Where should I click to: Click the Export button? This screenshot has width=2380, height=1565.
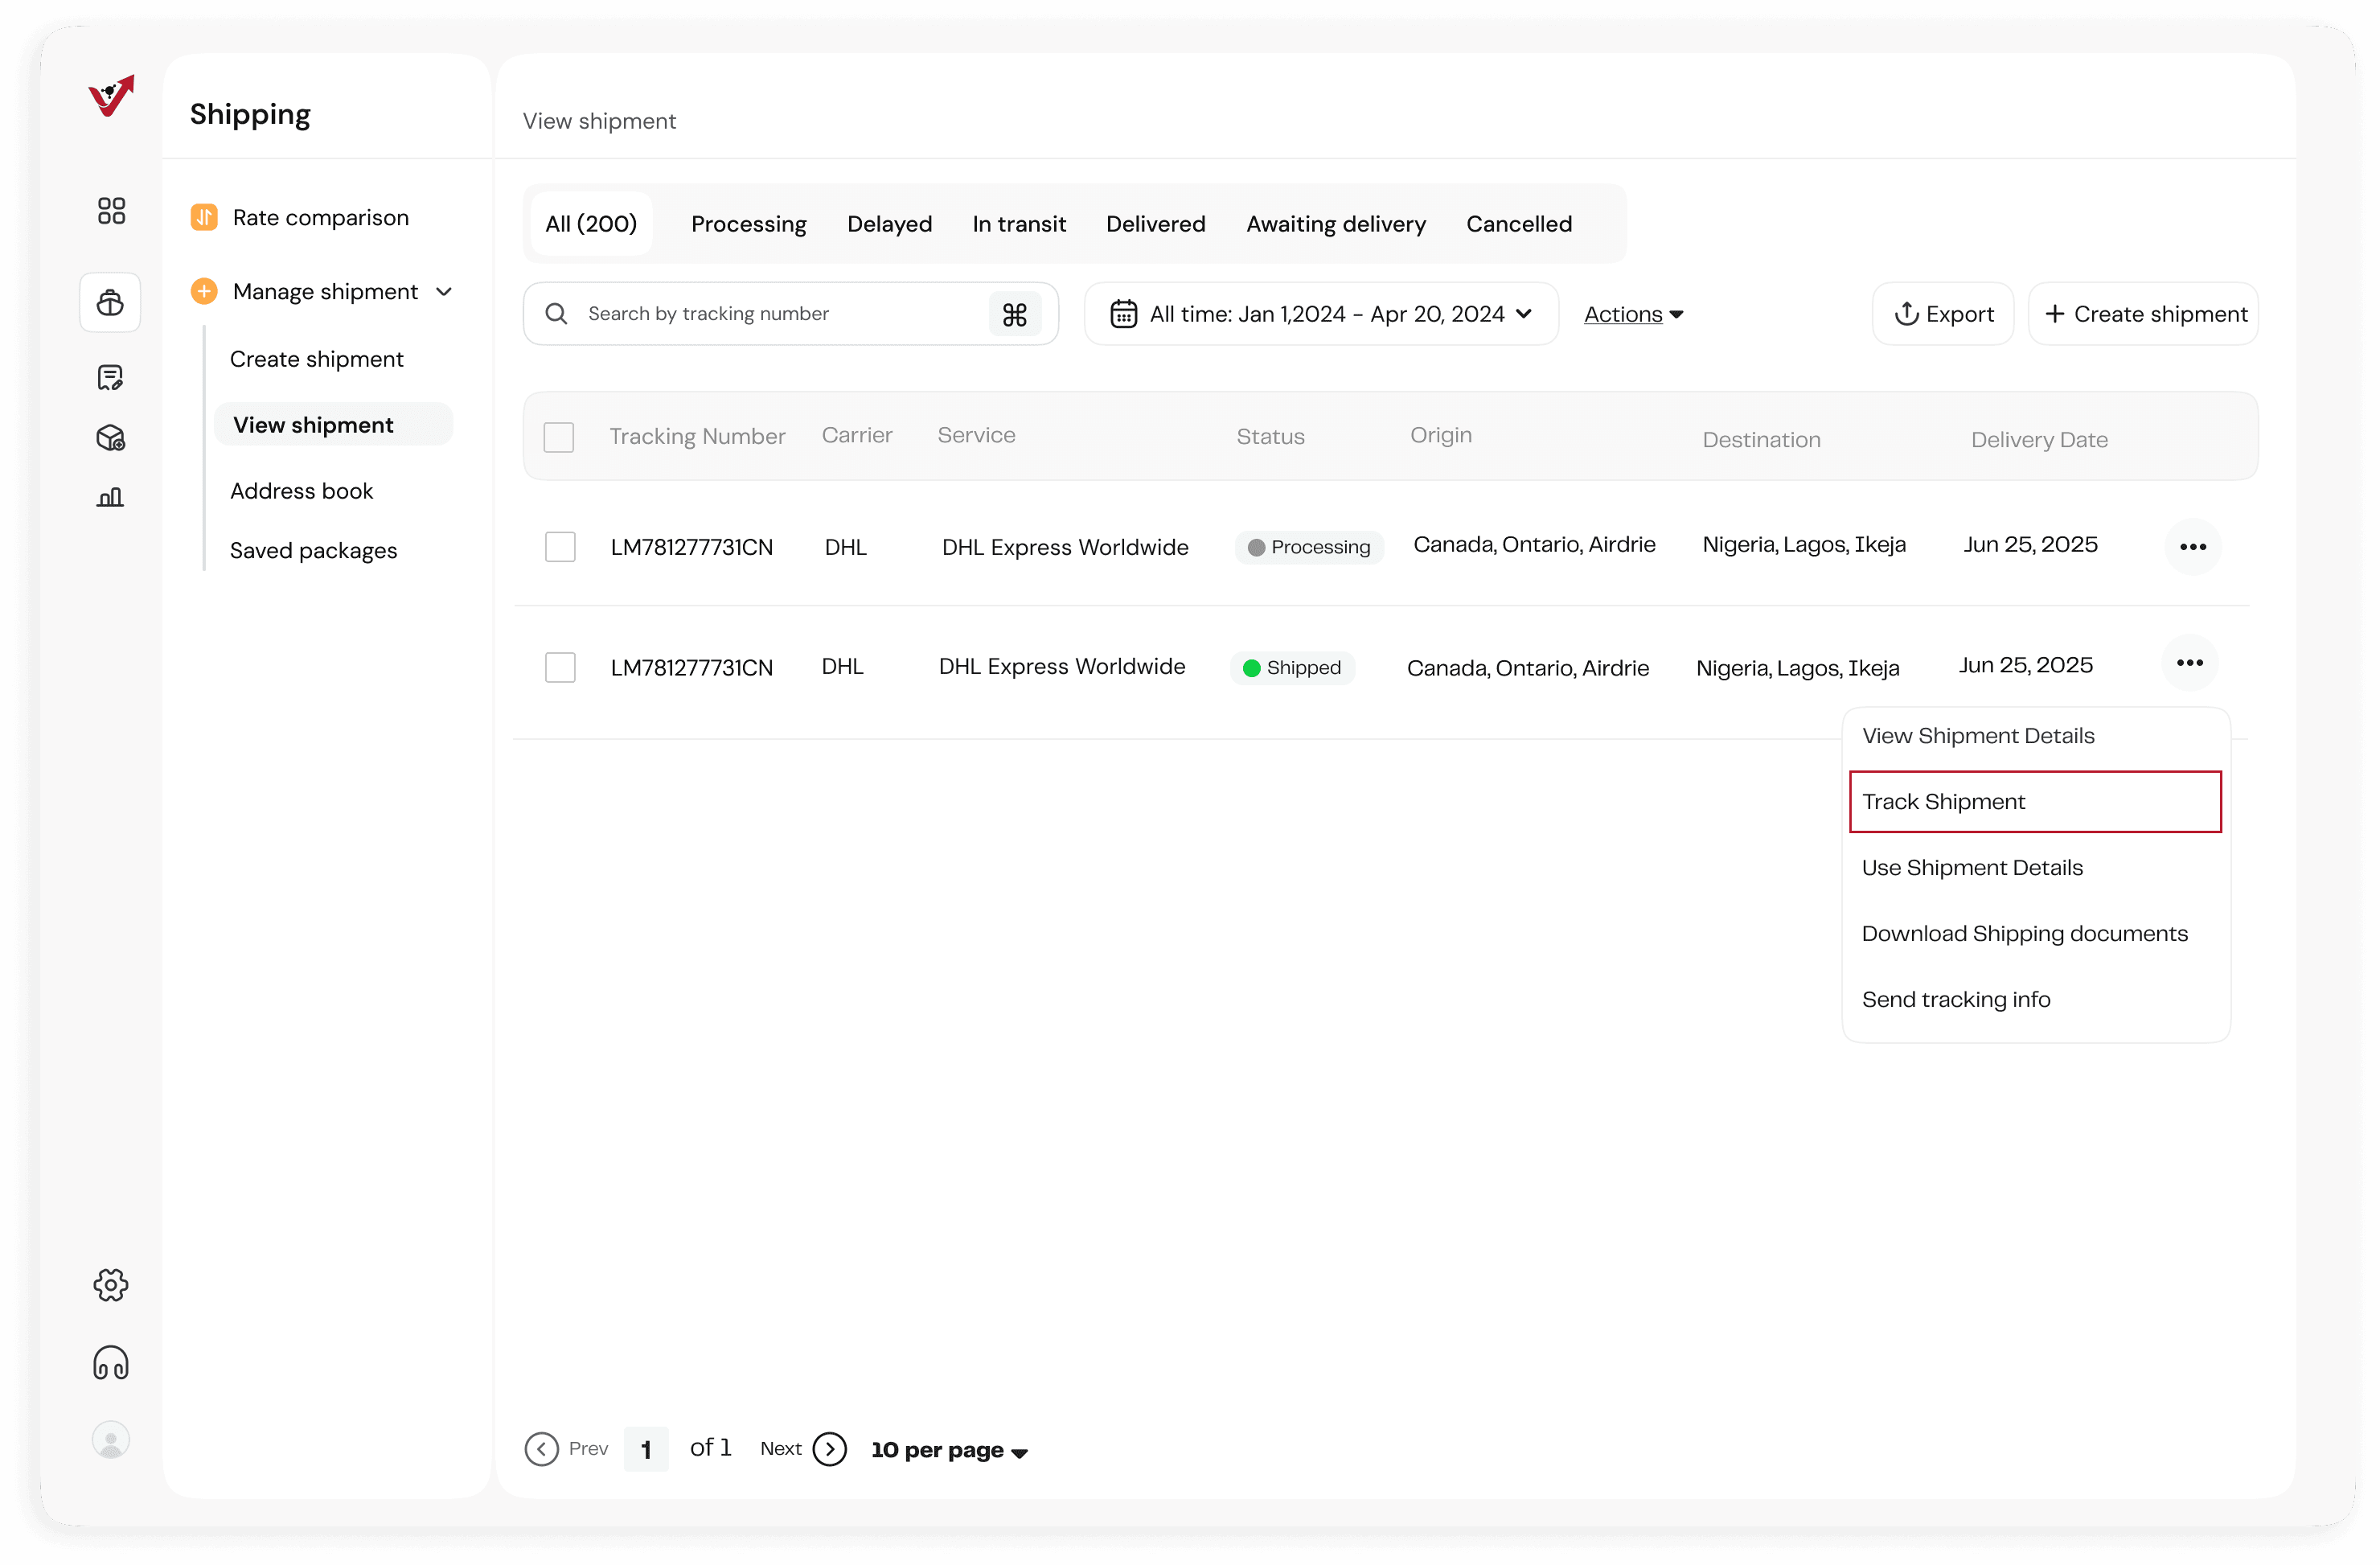coord(1943,314)
